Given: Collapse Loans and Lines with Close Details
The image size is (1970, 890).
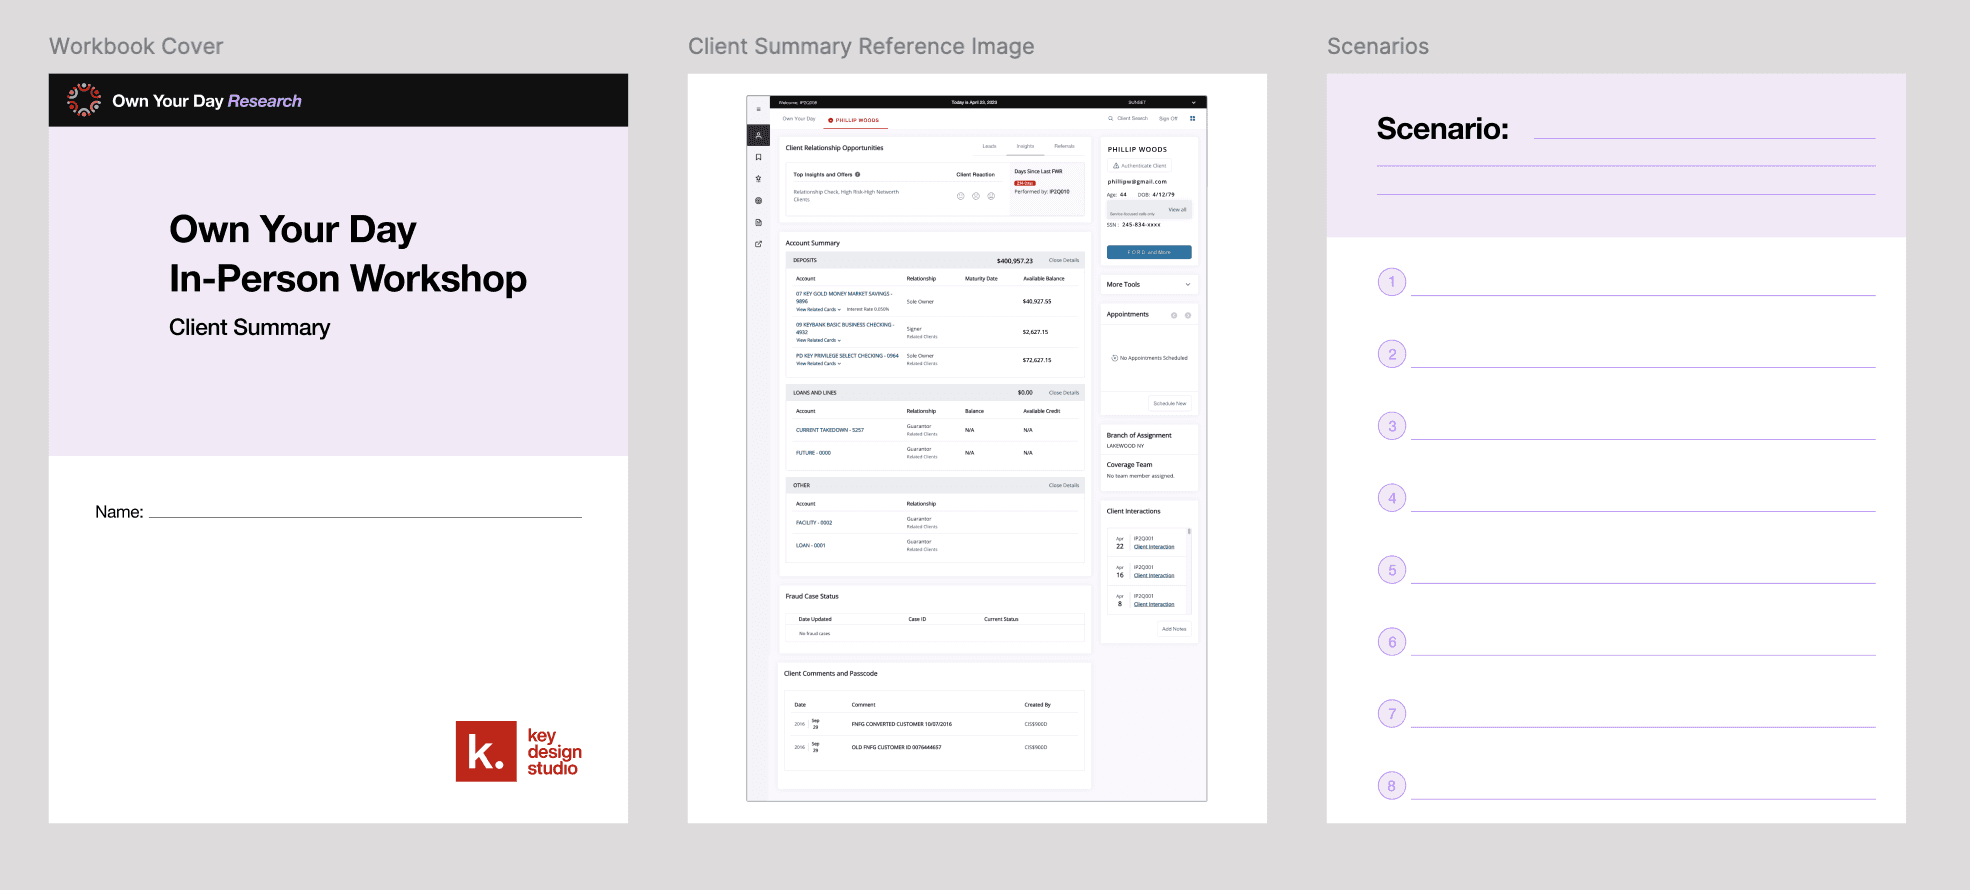Looking at the screenshot, I should point(1064,393).
